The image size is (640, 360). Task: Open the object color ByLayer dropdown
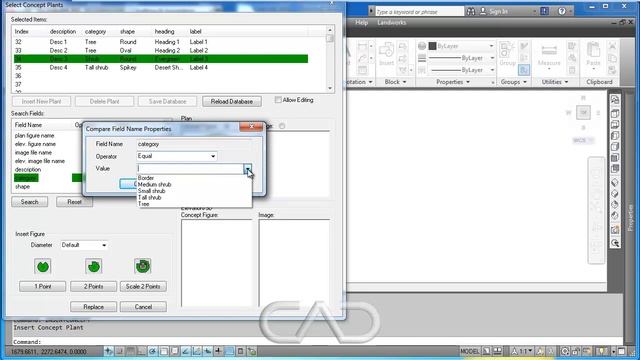(x=491, y=46)
